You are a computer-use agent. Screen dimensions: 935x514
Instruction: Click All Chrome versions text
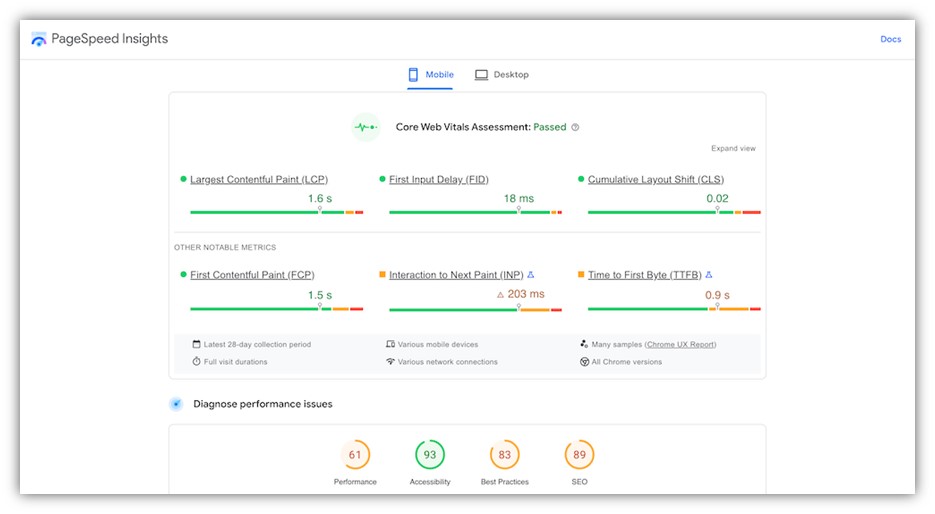coord(626,362)
